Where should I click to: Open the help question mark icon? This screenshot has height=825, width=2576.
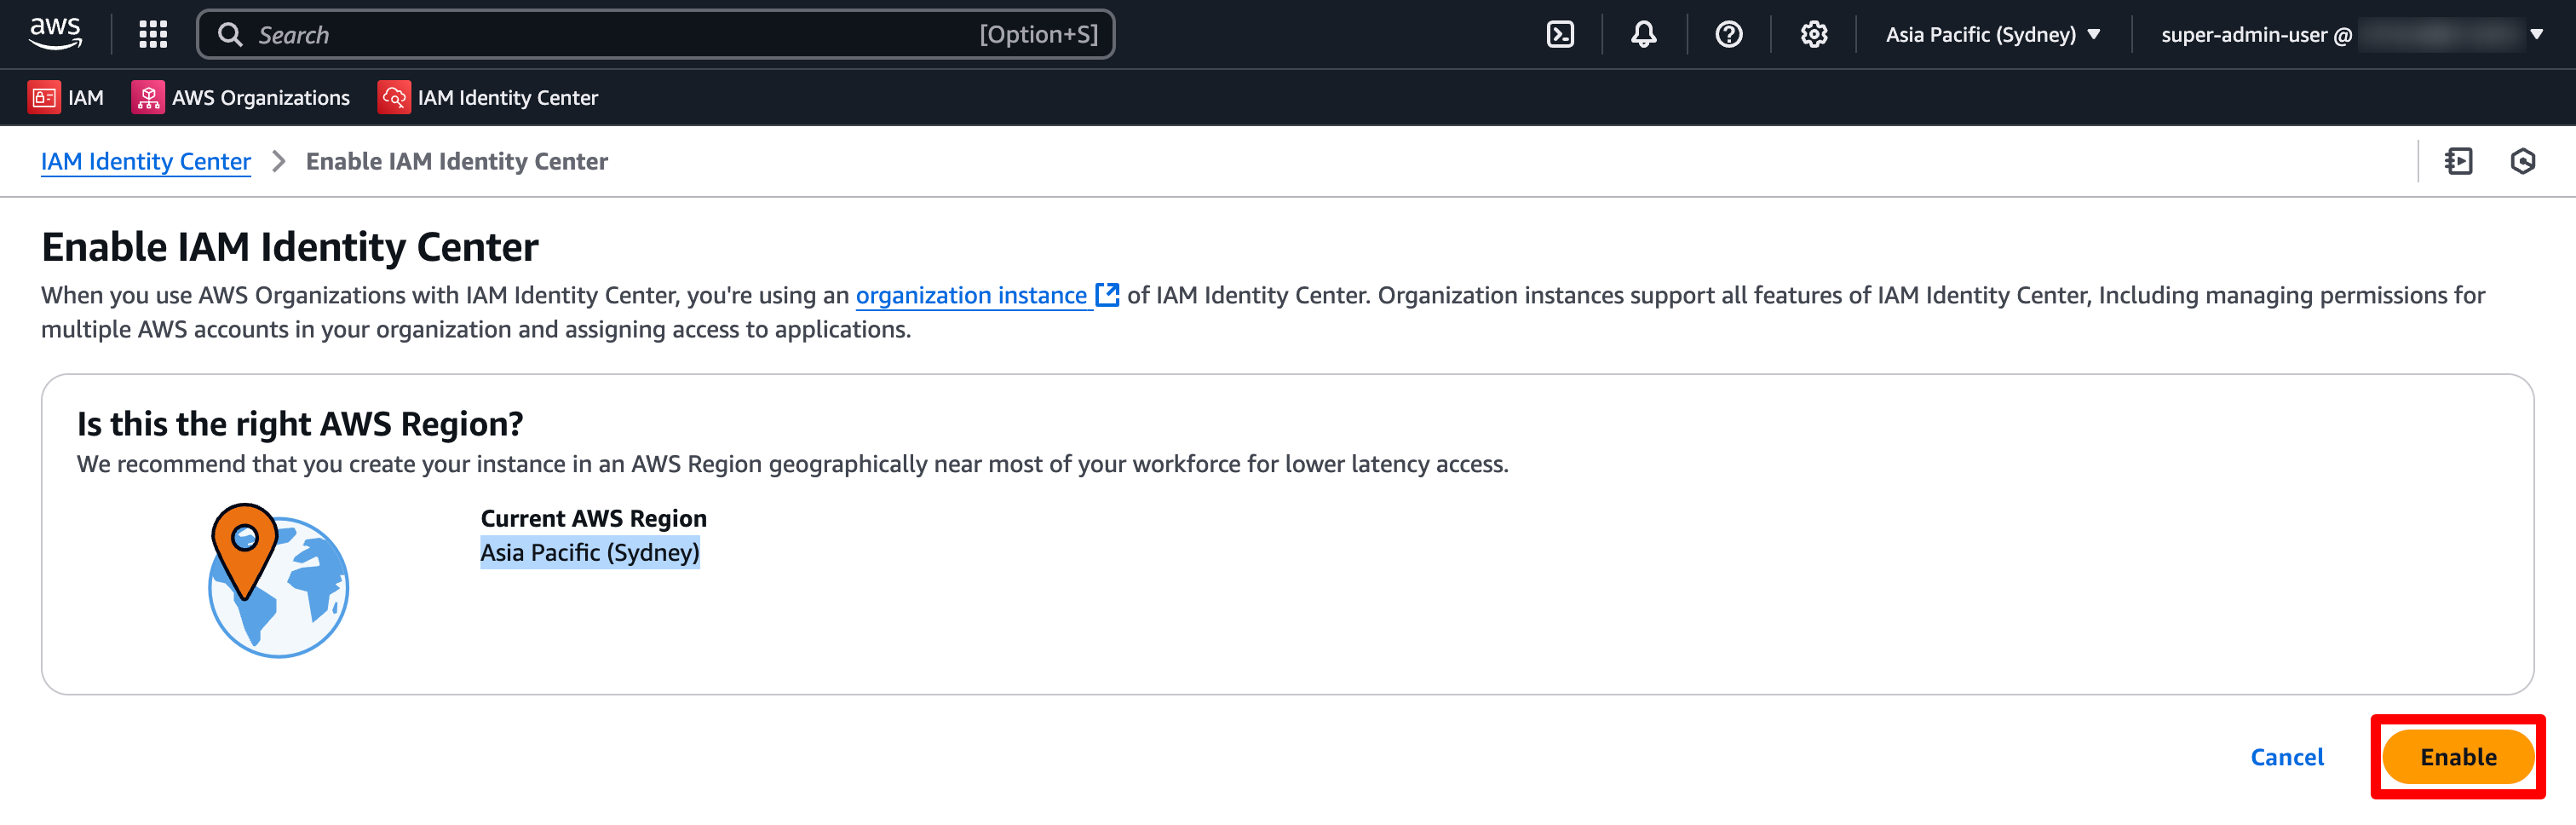1729,33
